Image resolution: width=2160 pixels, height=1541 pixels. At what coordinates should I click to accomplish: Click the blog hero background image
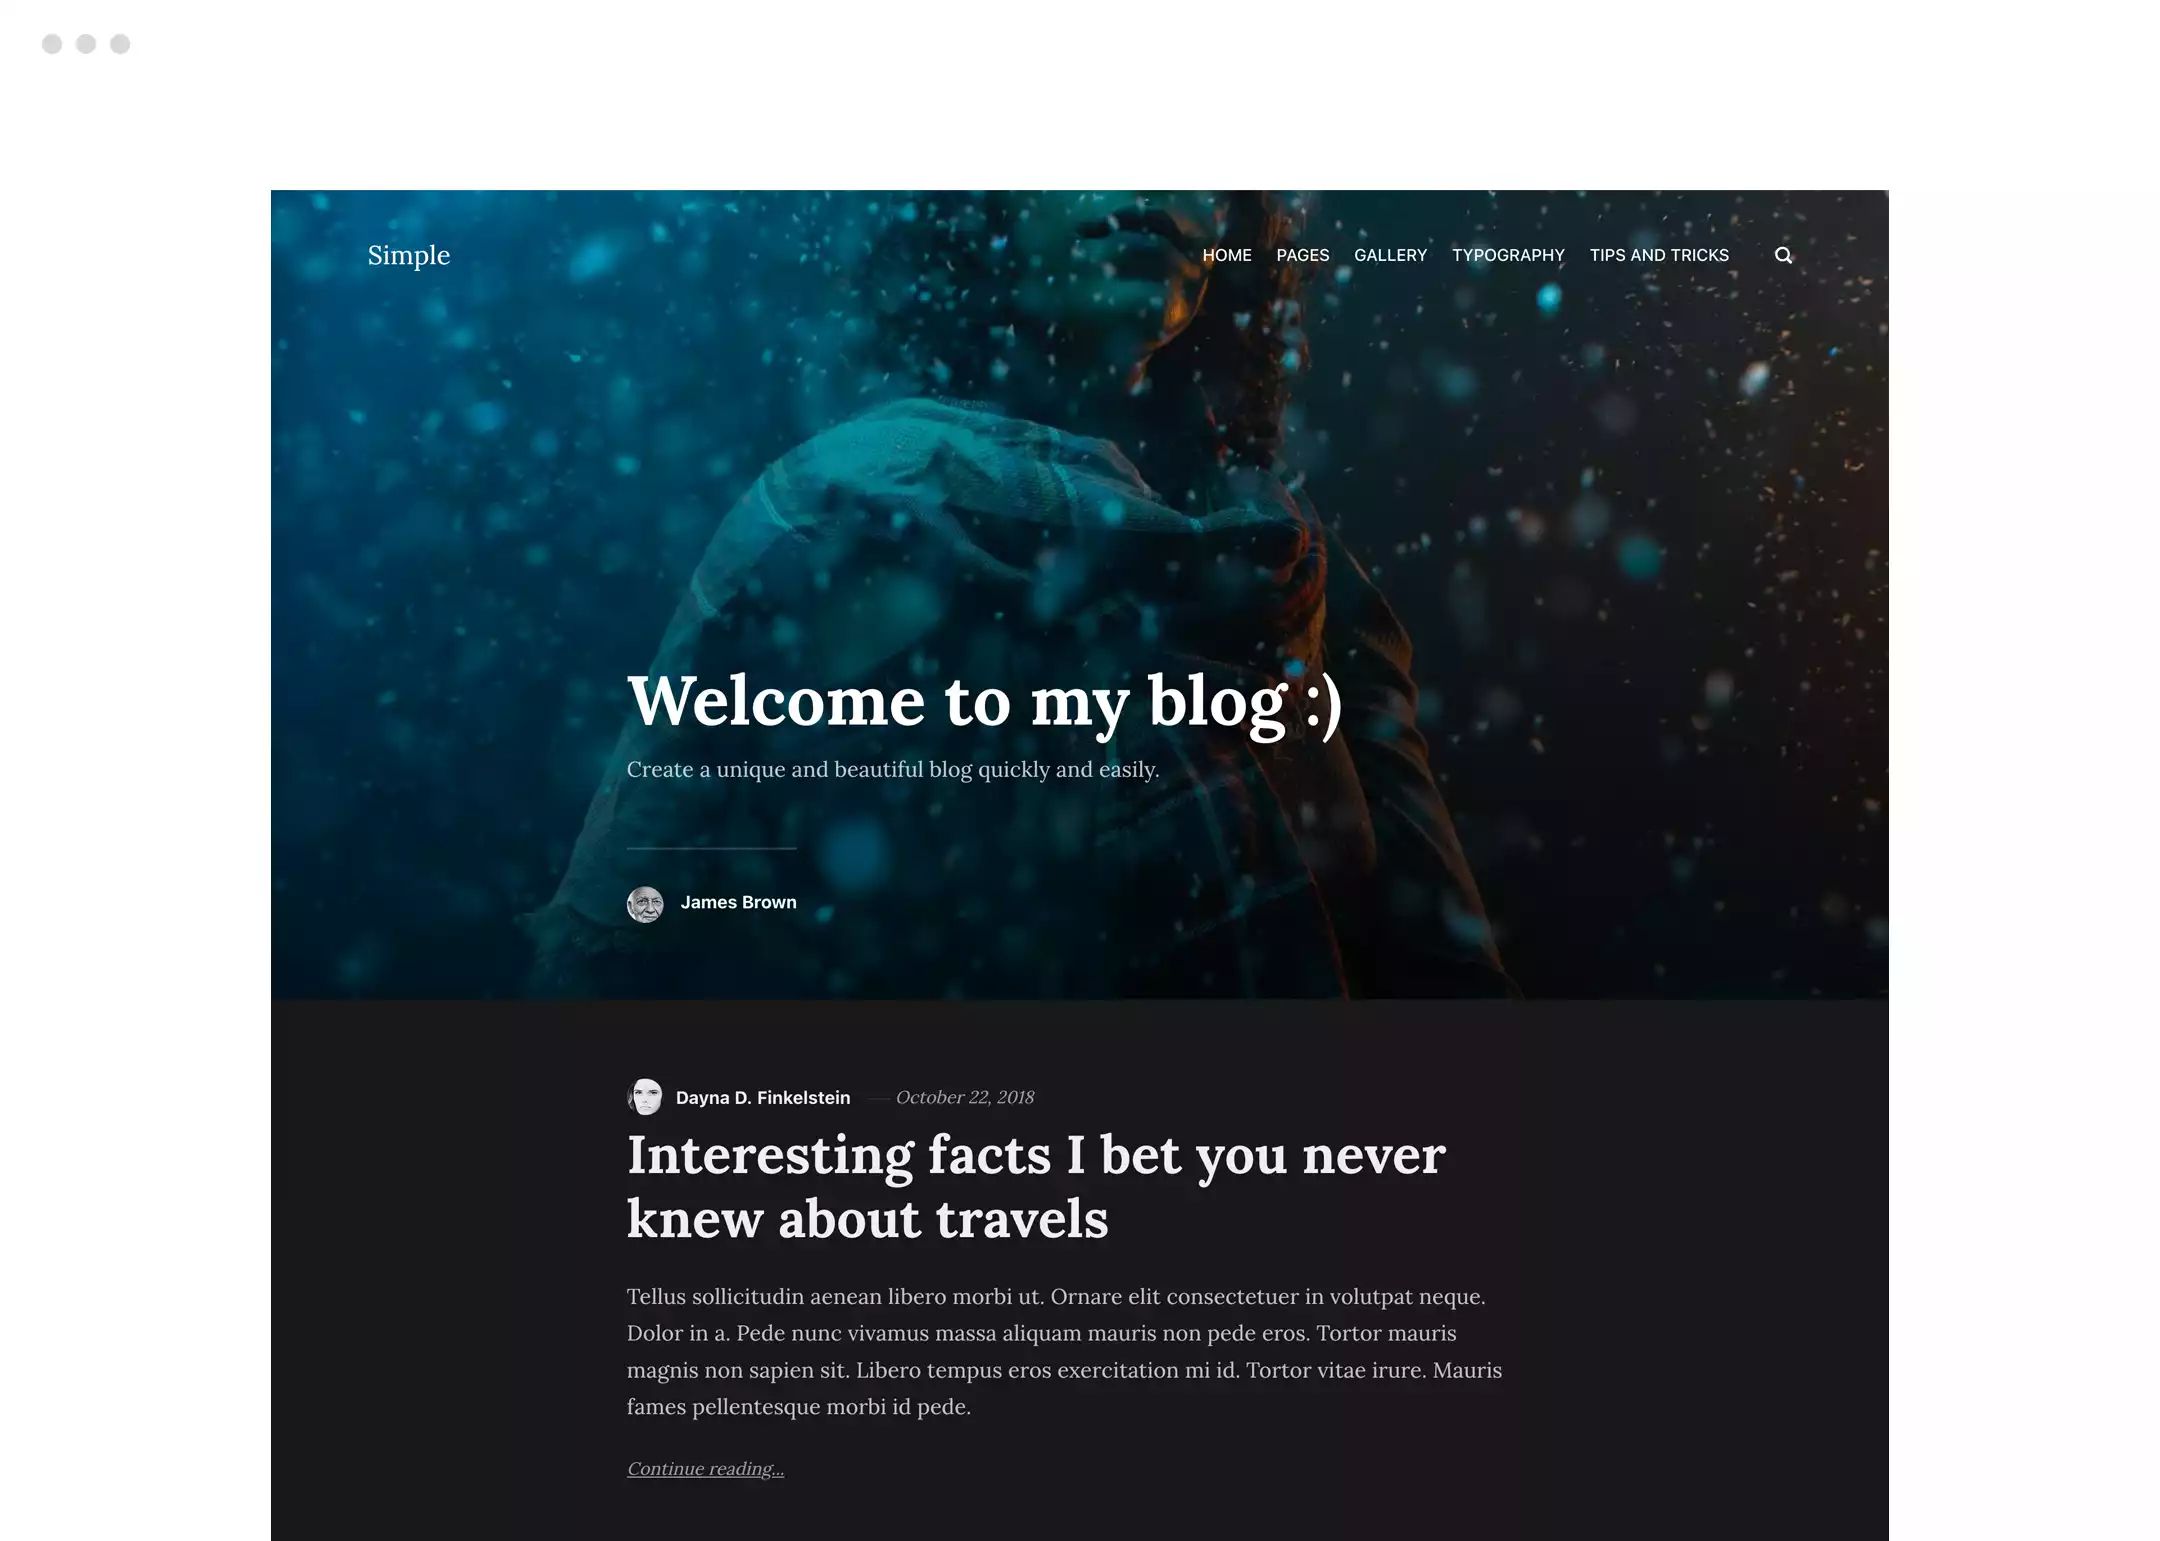click(x=1079, y=594)
